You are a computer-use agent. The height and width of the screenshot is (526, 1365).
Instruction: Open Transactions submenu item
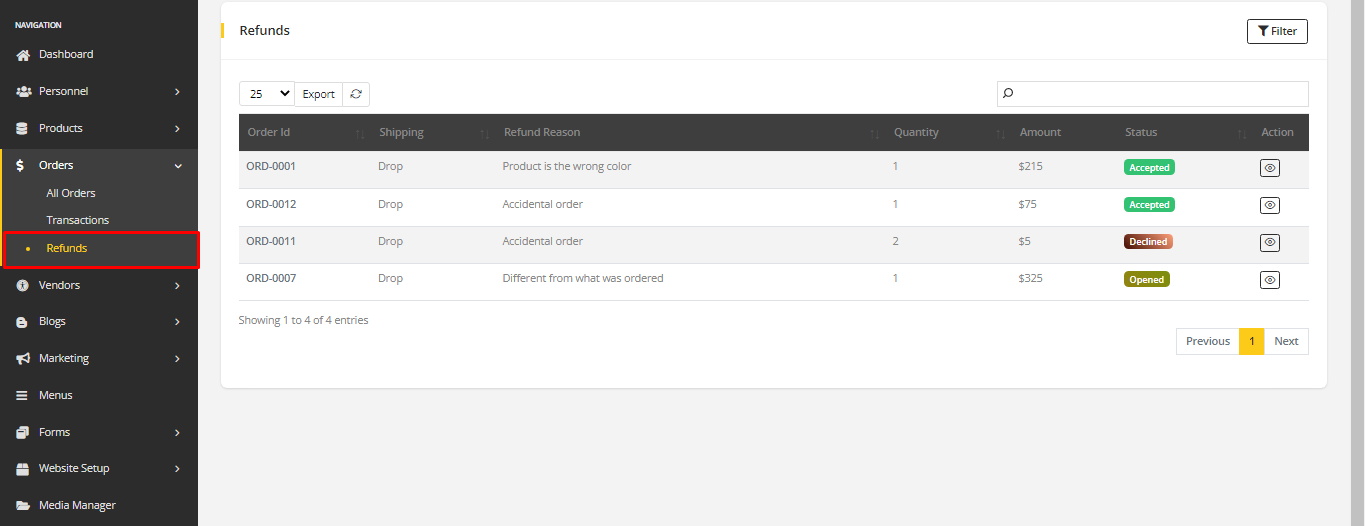click(78, 220)
